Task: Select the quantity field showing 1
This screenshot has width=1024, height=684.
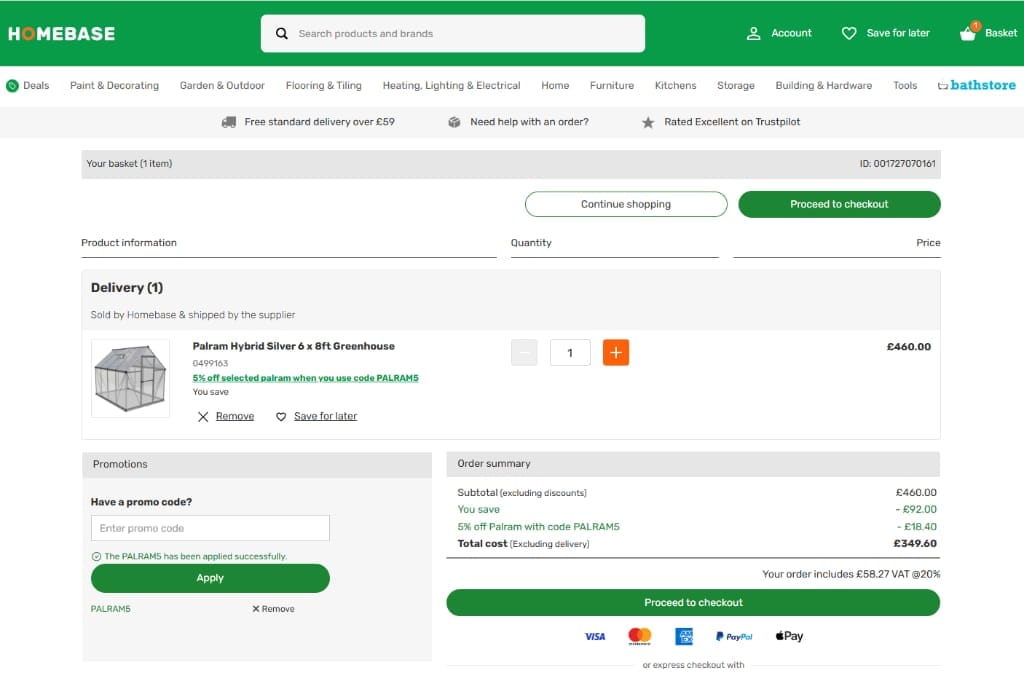Action: coord(570,353)
